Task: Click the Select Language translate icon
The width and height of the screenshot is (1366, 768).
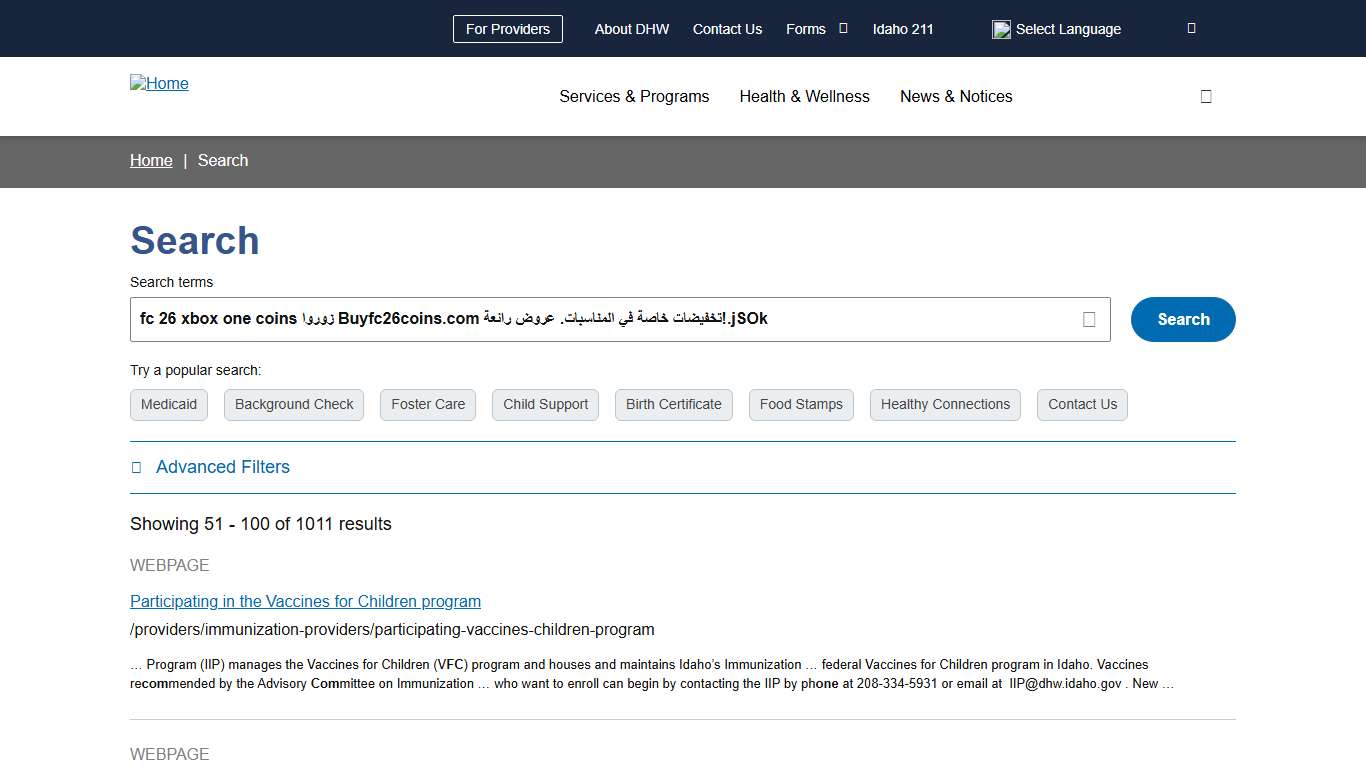Action: (1001, 29)
